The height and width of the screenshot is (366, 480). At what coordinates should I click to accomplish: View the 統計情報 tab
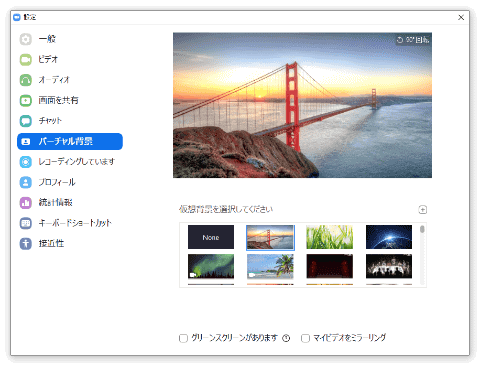70,203
